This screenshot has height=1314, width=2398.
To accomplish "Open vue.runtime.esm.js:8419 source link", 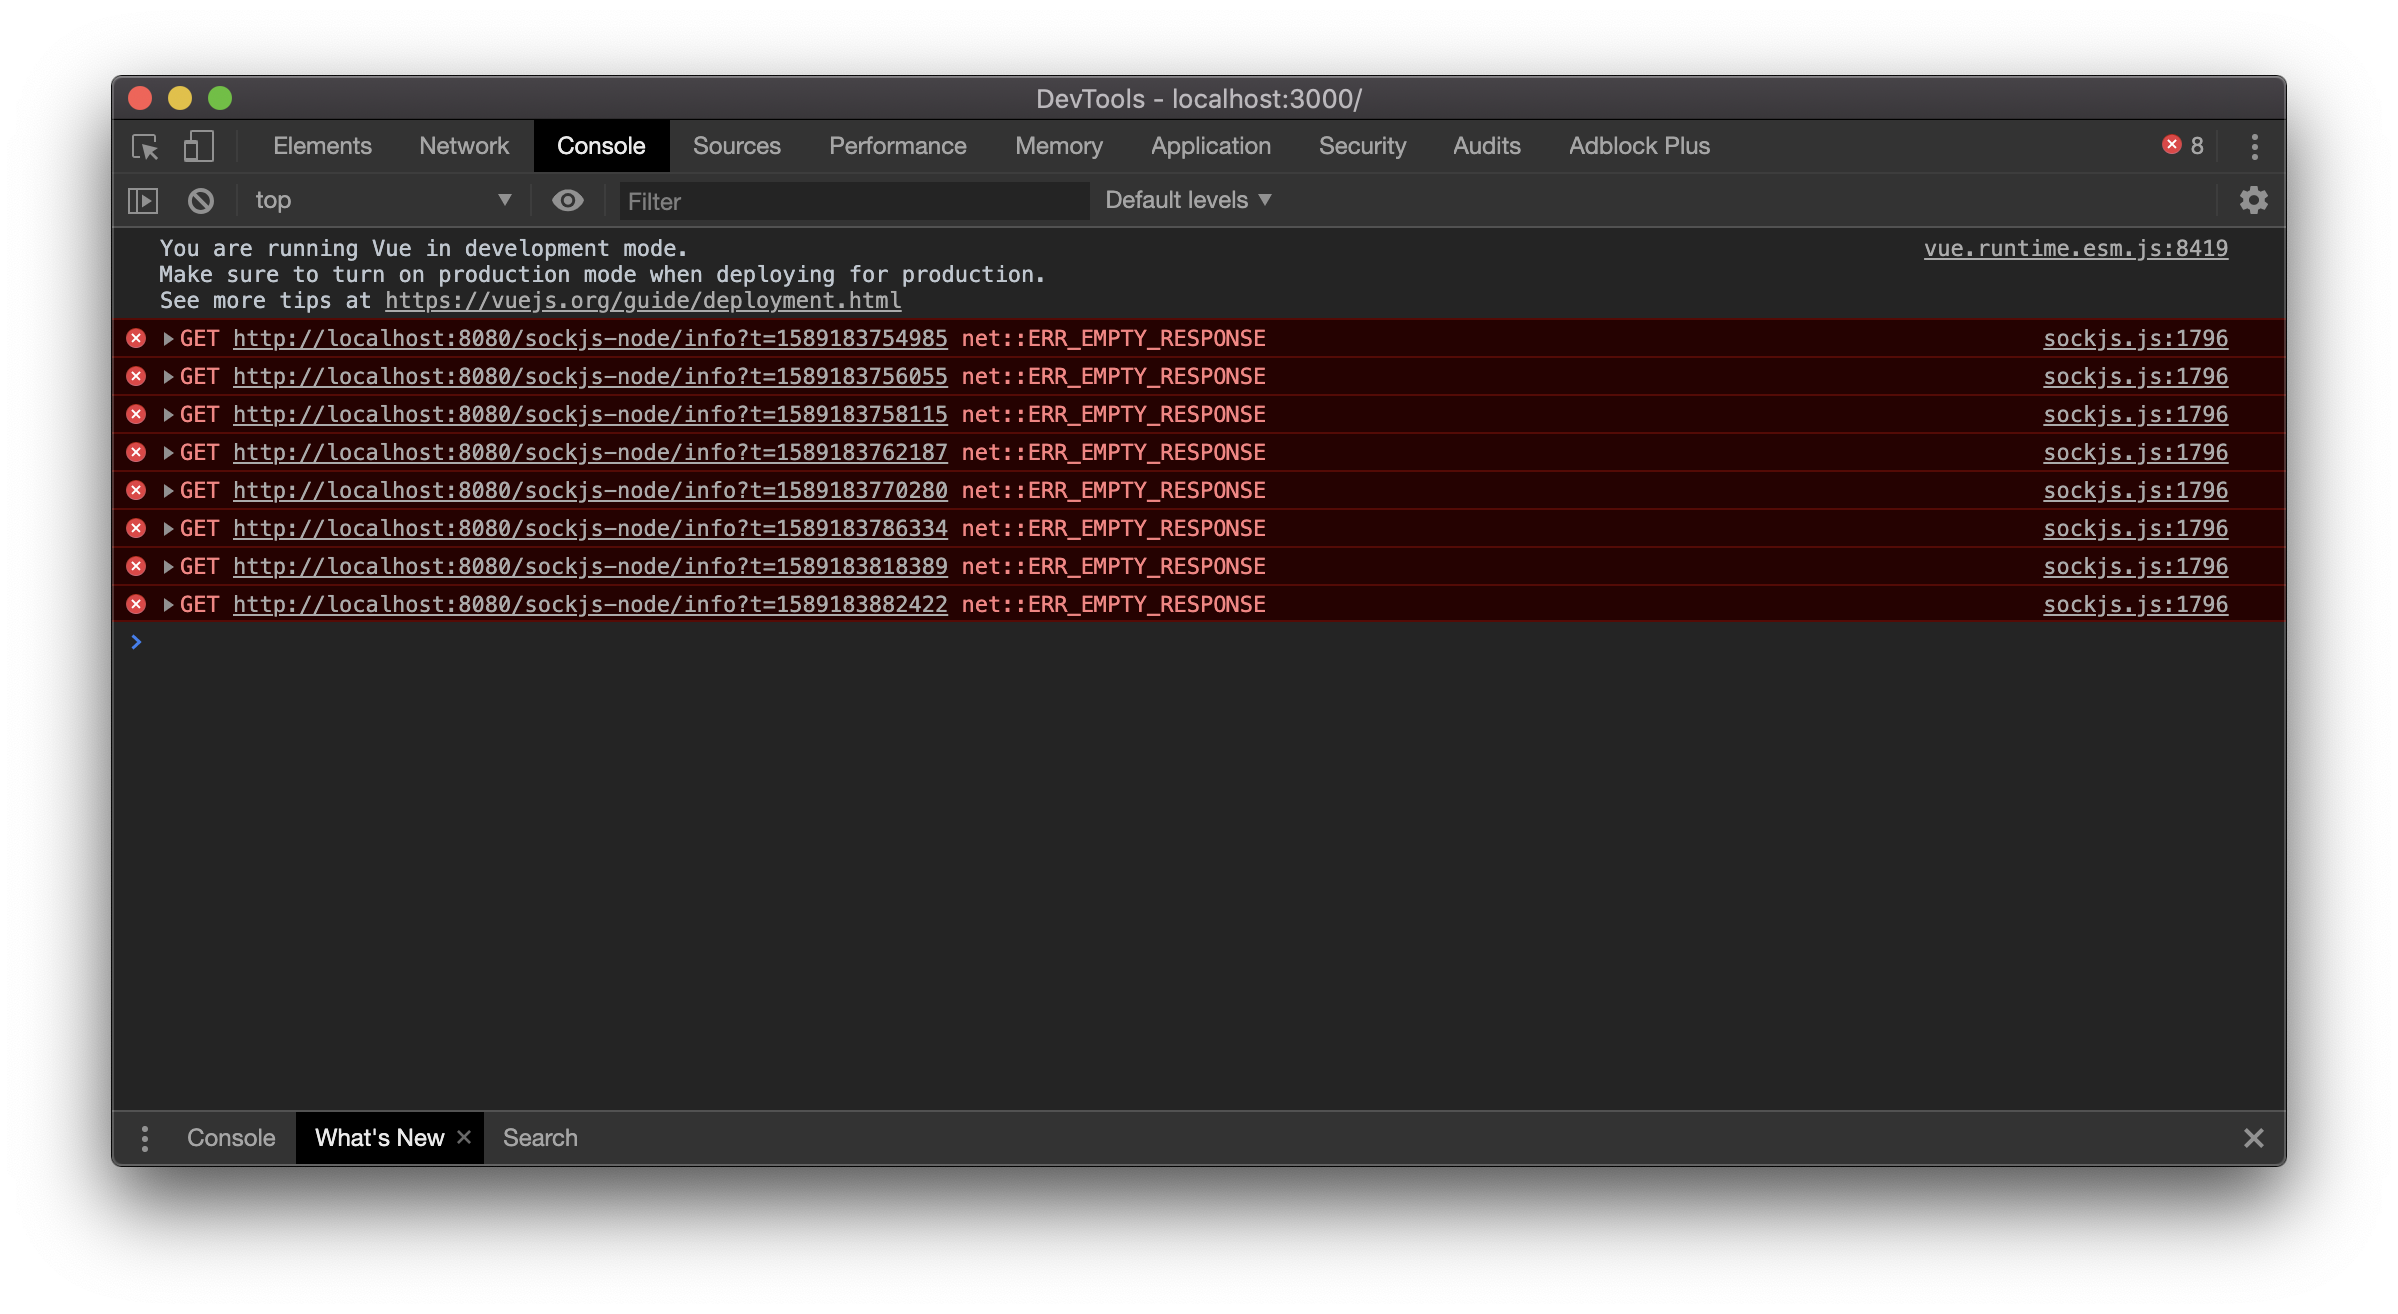I will (x=2075, y=249).
